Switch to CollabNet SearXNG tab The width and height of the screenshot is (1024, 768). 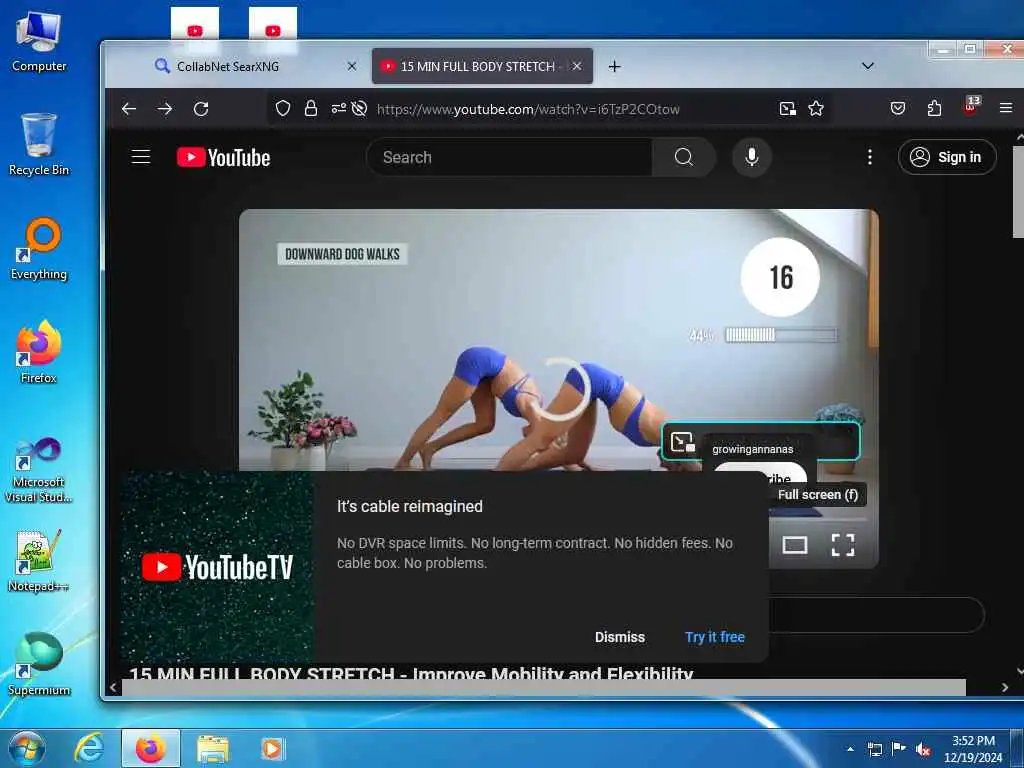coord(256,66)
